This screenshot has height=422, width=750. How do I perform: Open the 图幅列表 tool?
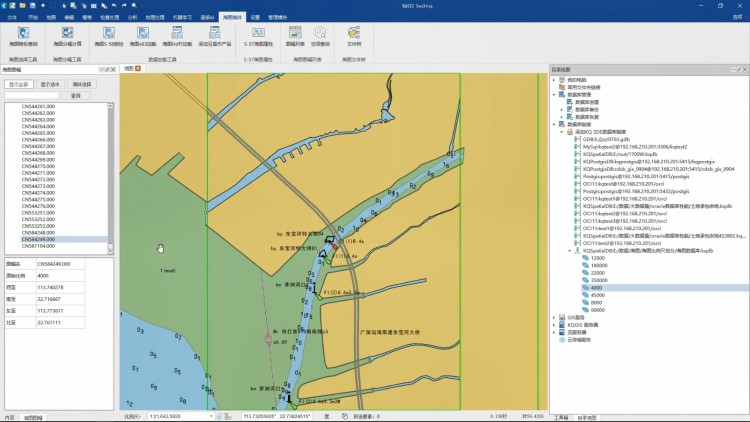tap(296, 34)
